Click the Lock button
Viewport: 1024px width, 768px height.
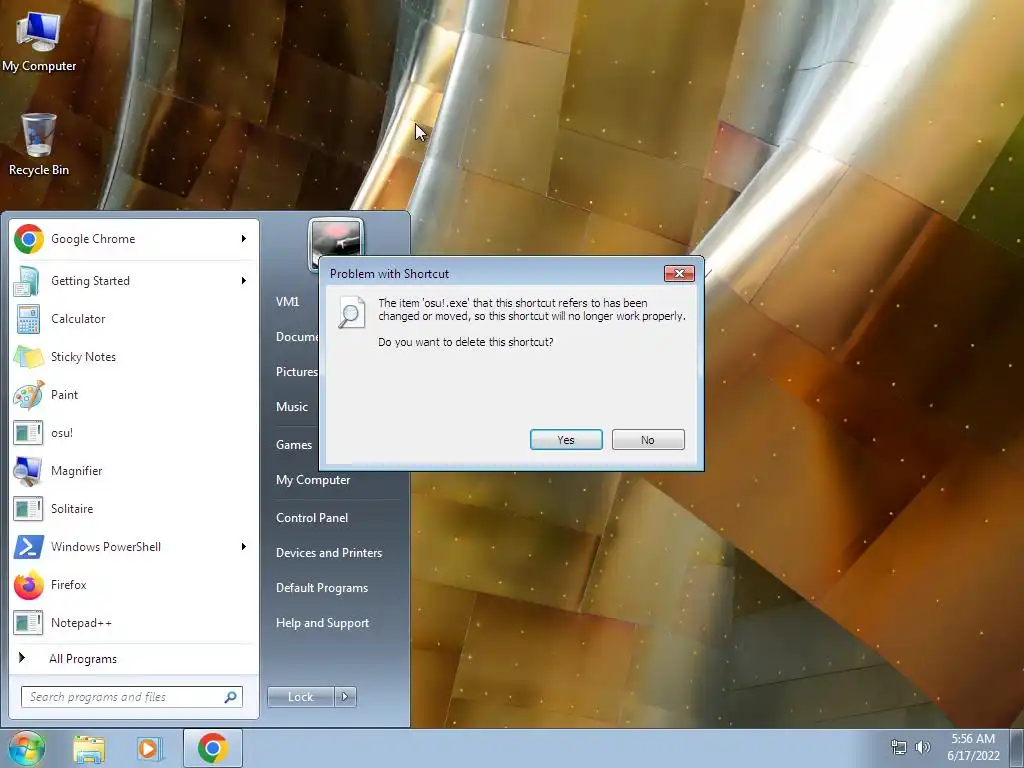[300, 697]
